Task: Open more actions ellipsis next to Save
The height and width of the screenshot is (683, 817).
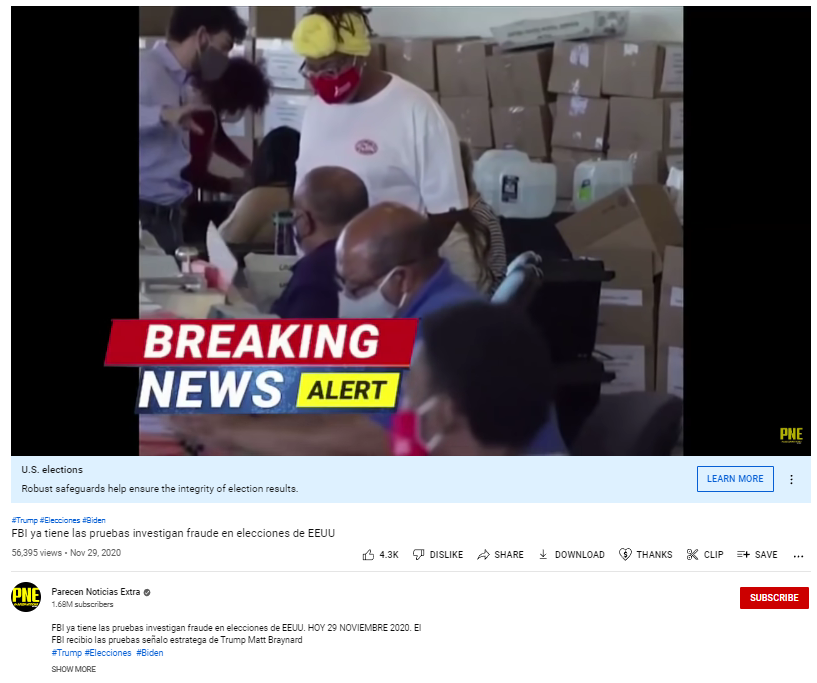Action: coord(798,556)
